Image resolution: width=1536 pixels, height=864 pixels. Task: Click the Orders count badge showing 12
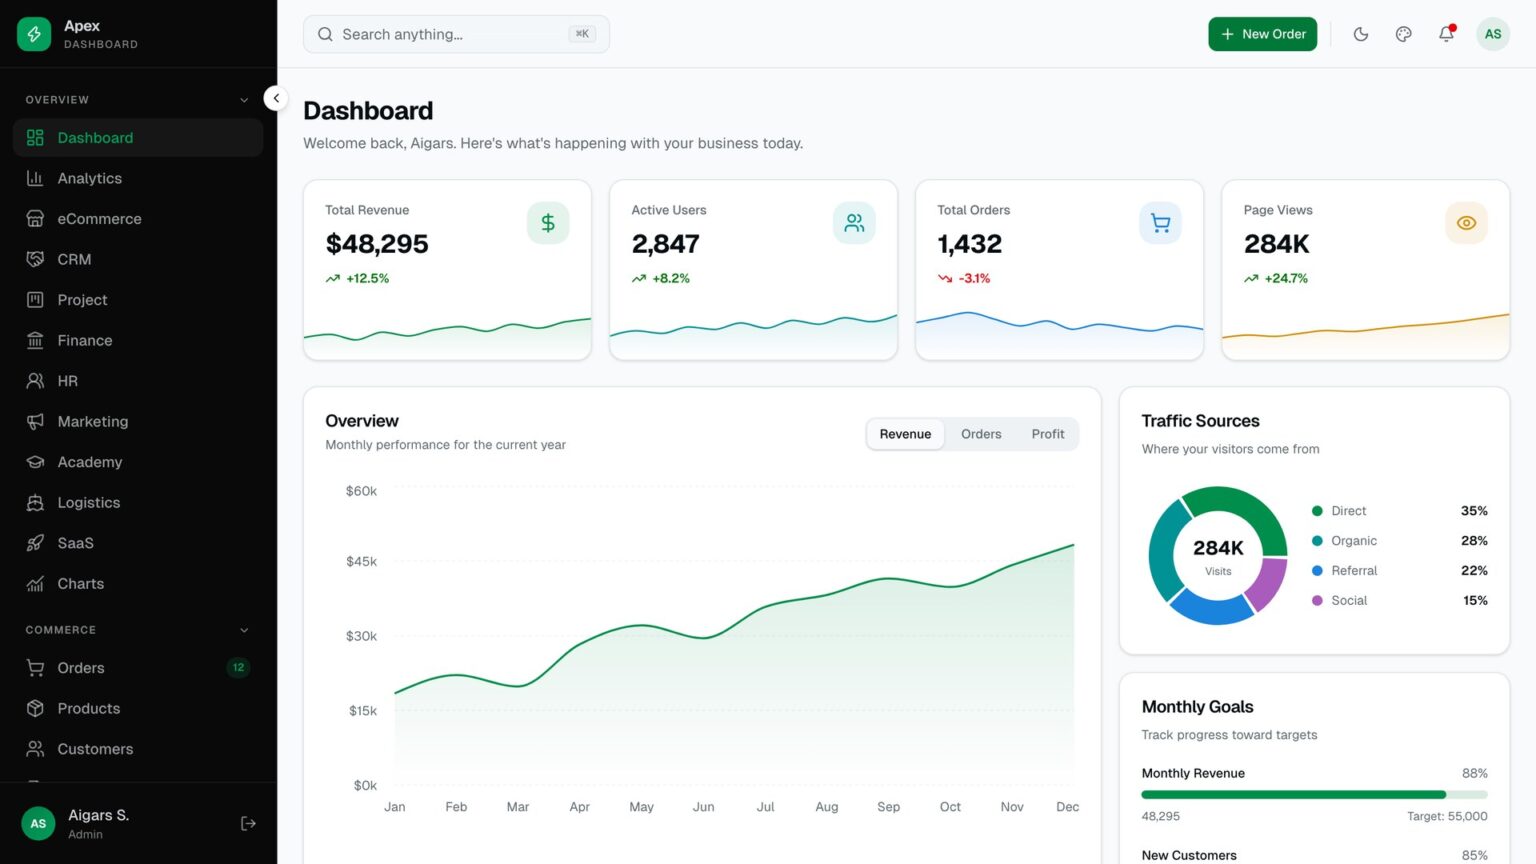click(x=238, y=668)
